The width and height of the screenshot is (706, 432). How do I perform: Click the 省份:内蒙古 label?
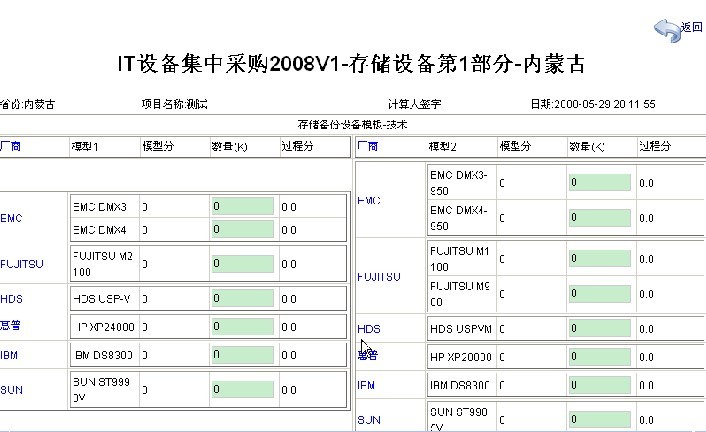point(27,105)
